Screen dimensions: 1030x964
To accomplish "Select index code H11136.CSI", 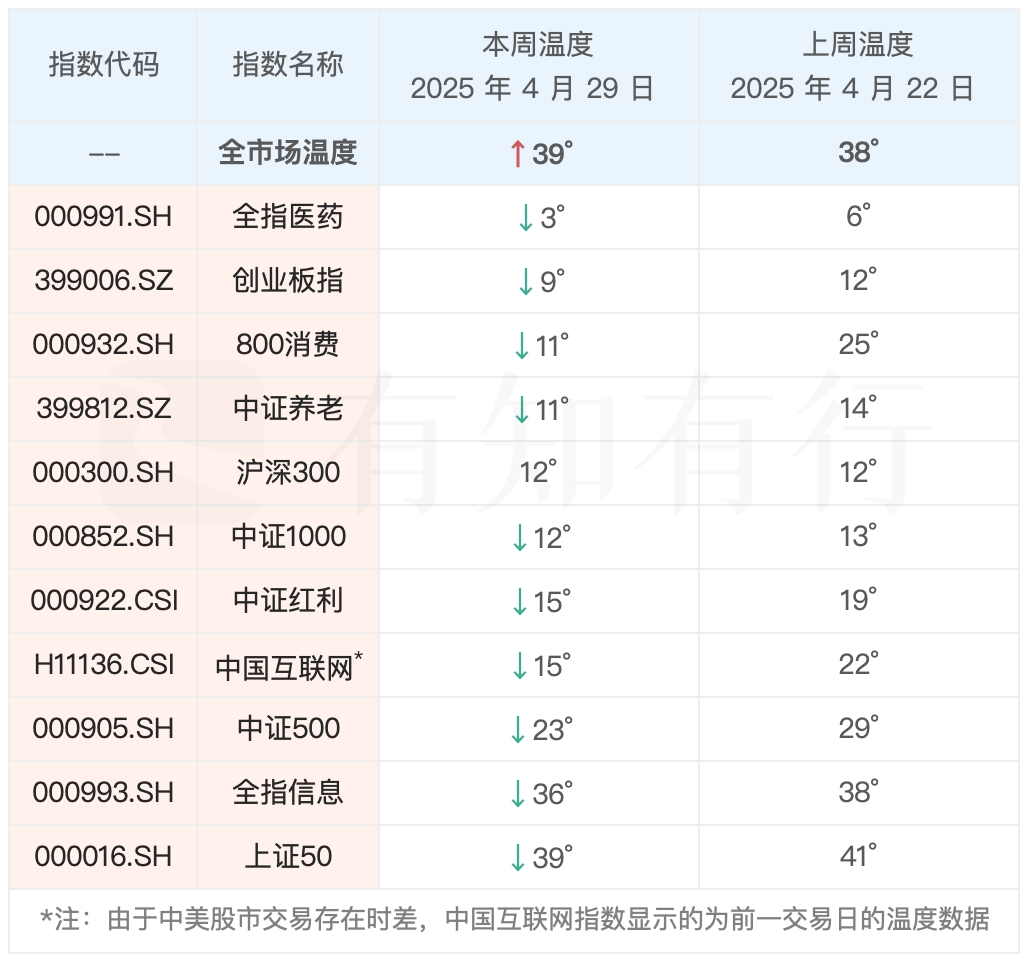I will pyautogui.click(x=104, y=665).
